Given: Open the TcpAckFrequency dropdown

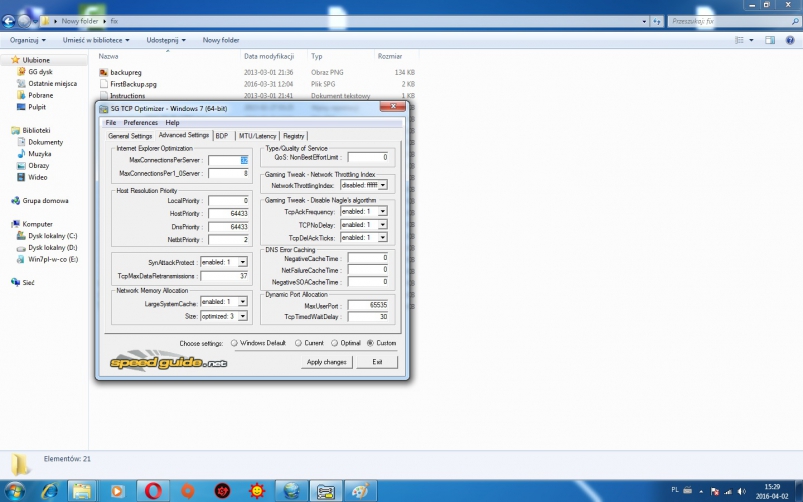Looking at the screenshot, I should [x=362, y=212].
